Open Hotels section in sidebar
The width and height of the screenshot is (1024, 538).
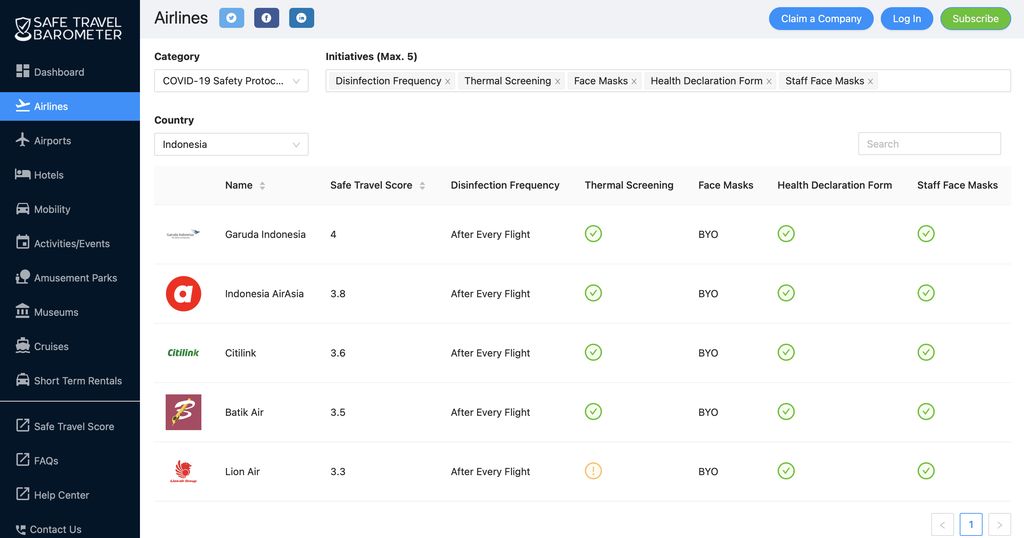(70, 175)
